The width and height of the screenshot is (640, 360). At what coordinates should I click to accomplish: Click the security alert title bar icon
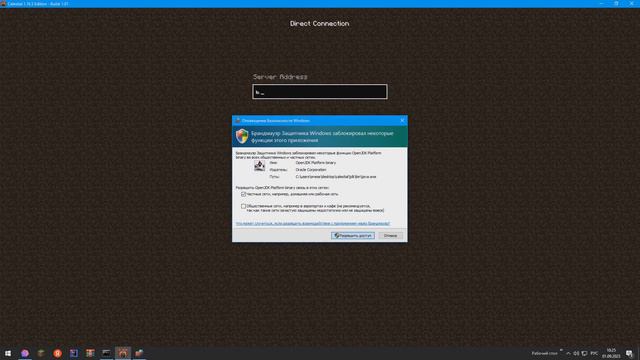click(x=238, y=120)
